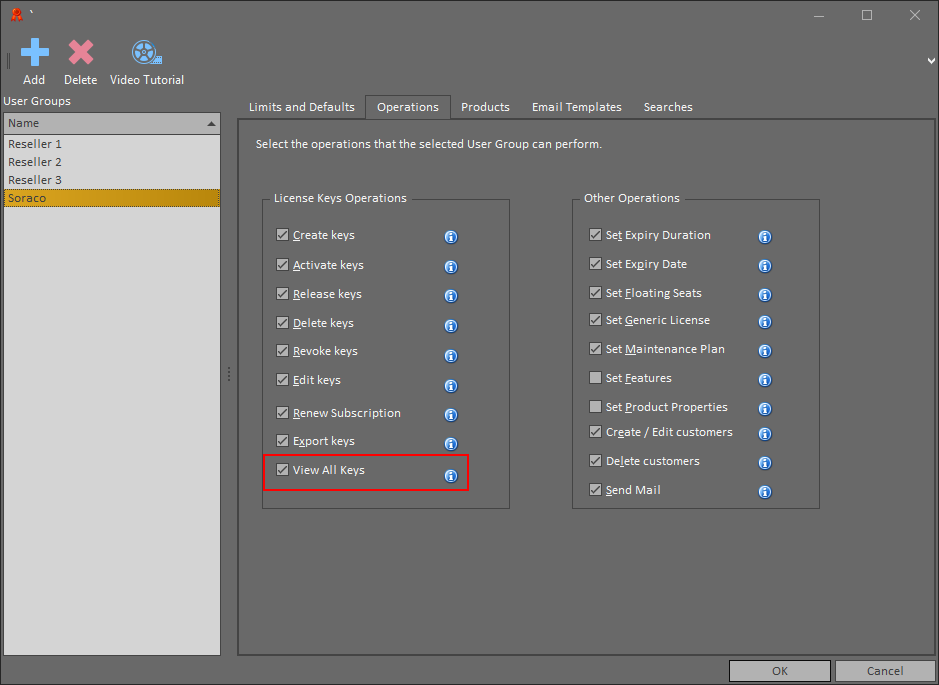Expand the toolbar overflow chevron
Screen dimensions: 939x685
point(931,60)
